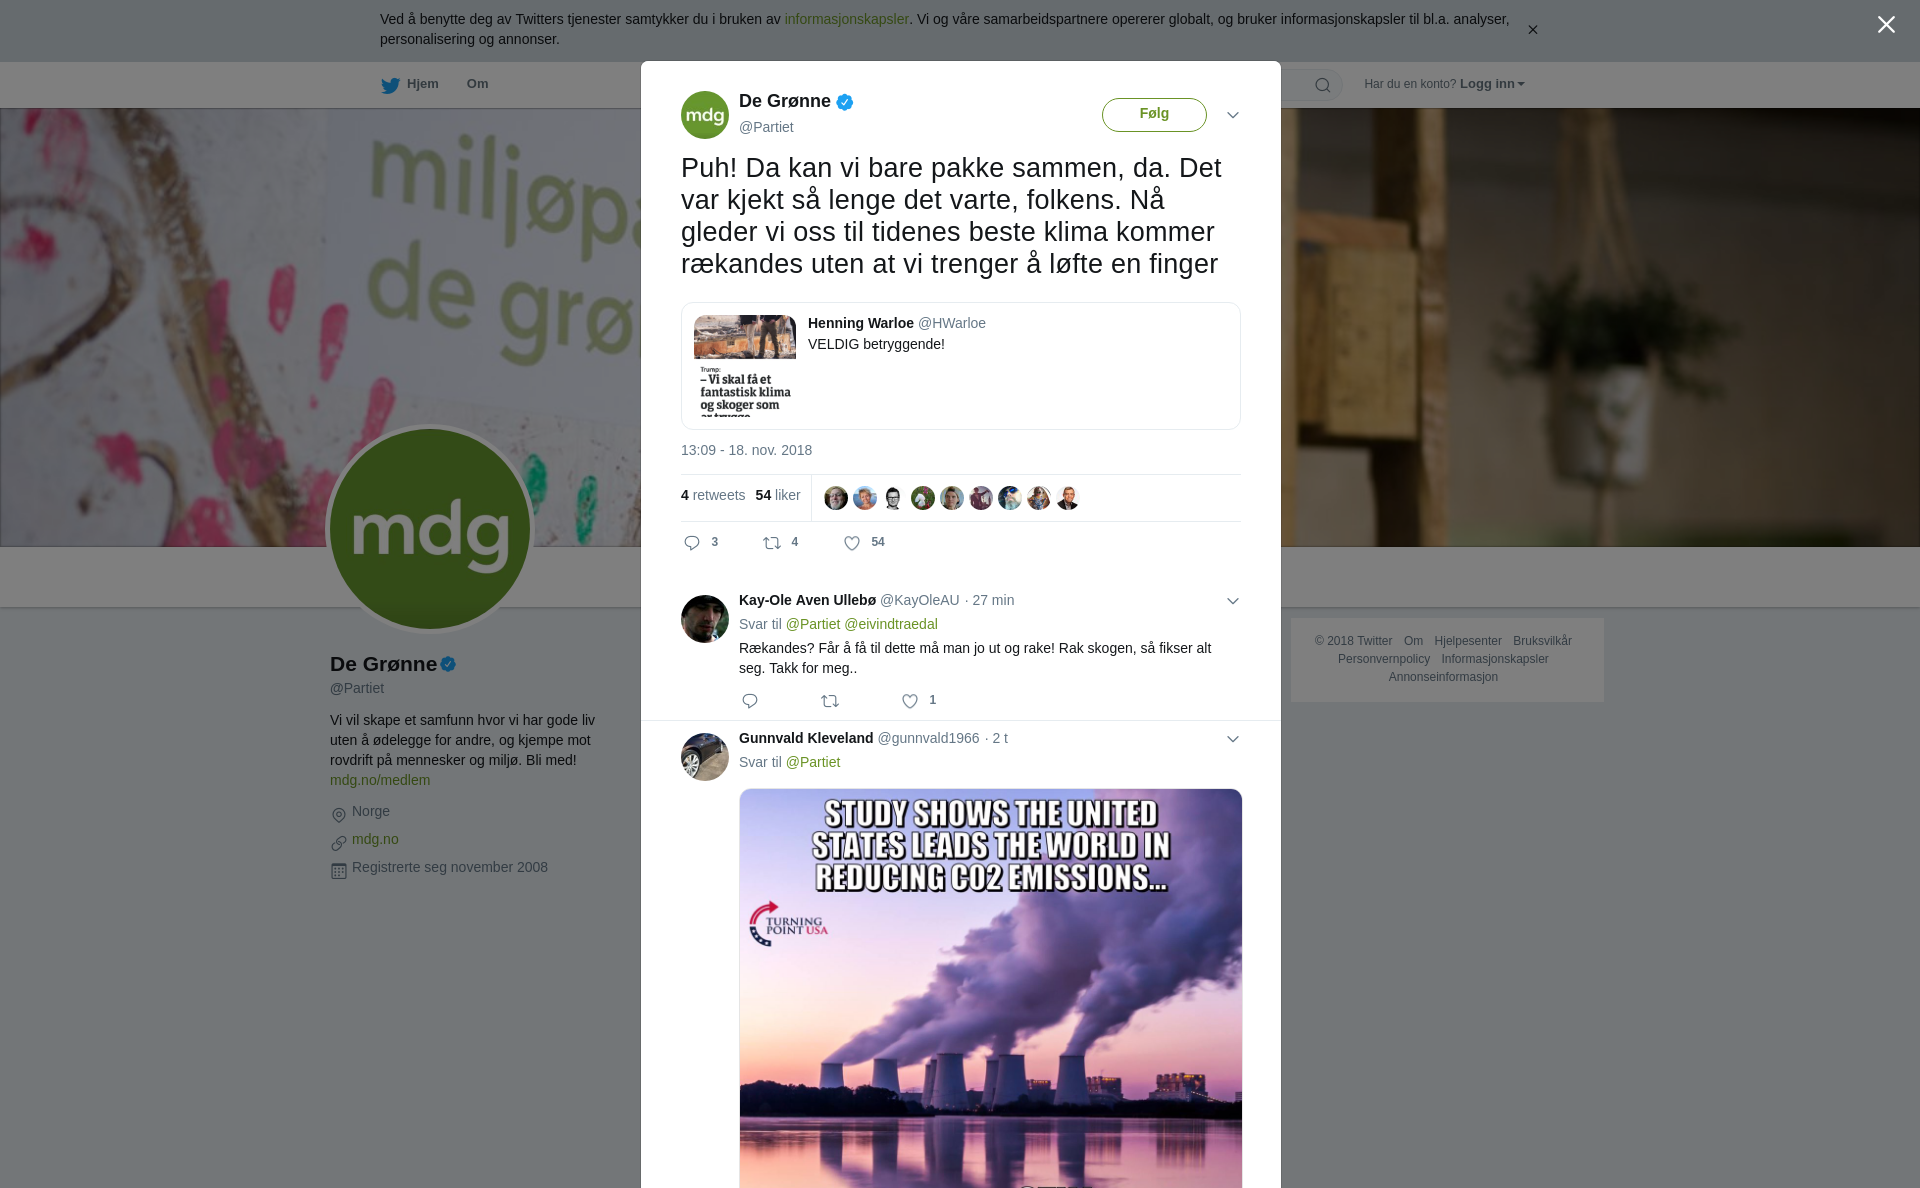Click the reply icon under main tweet
This screenshot has height=1188, width=1920.
click(x=692, y=543)
